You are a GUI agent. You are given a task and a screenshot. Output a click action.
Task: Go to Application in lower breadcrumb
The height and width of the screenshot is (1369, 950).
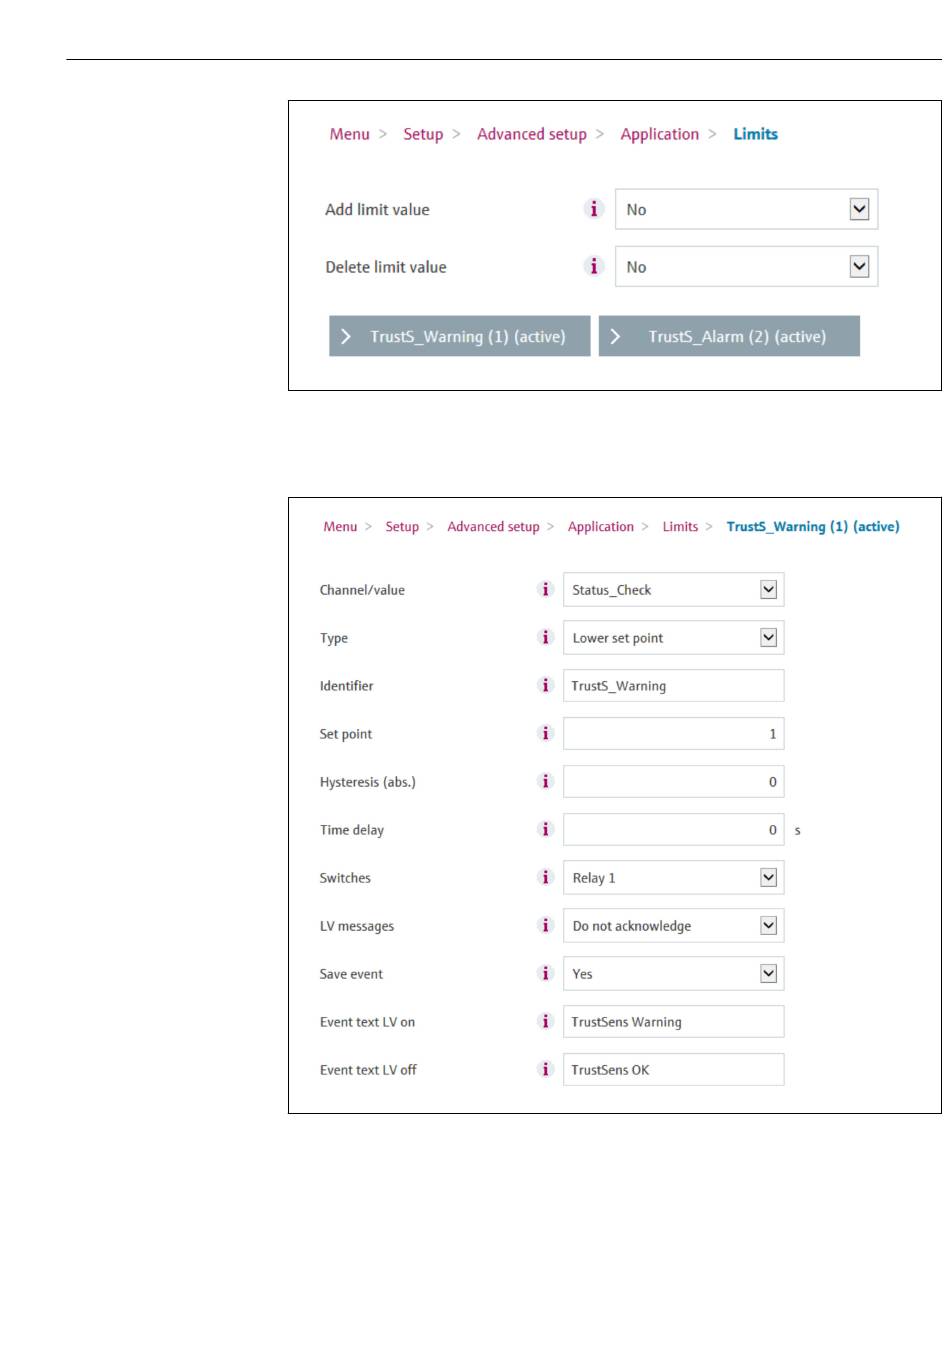(601, 526)
